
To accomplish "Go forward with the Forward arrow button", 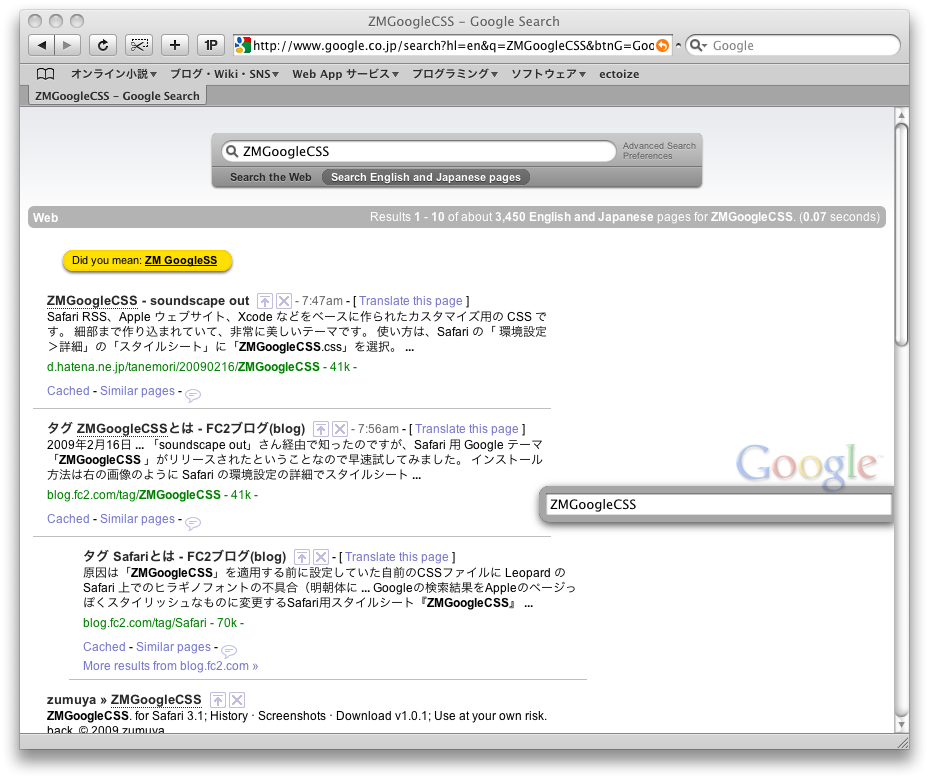I will pyautogui.click(x=68, y=45).
